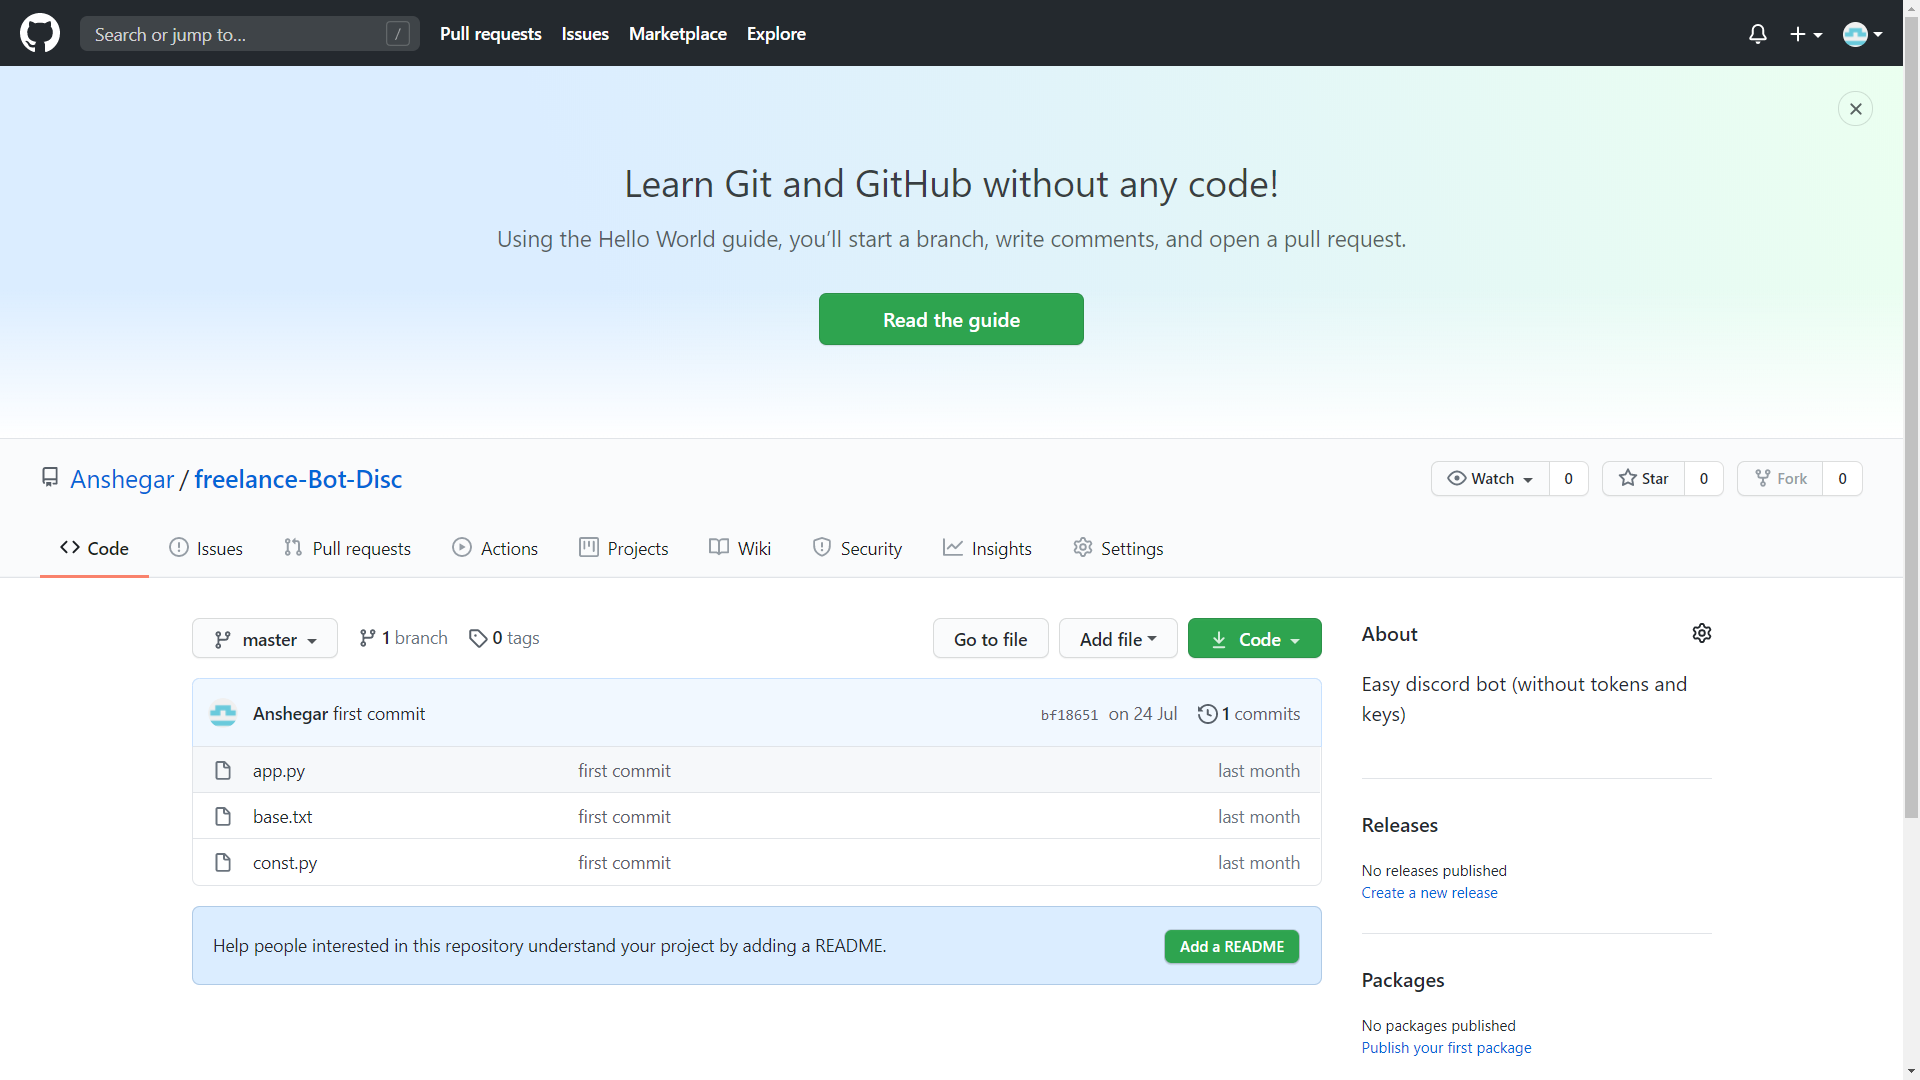View the 1 branch link
The image size is (1920, 1080).
403,638
